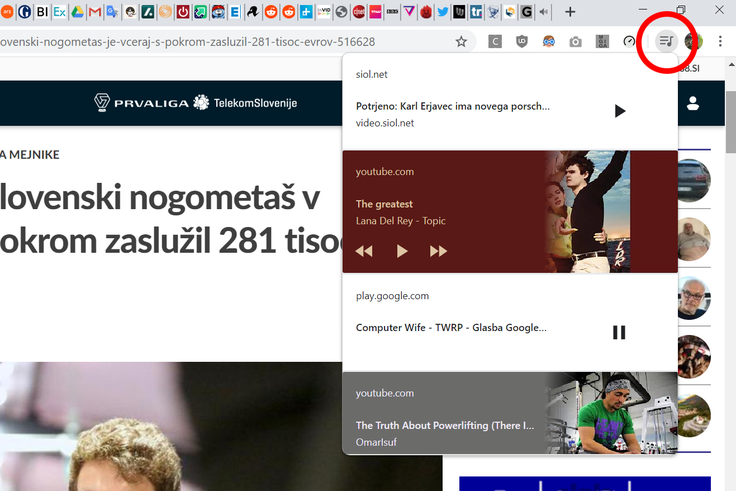Click the Prva Liga Telekom Slovenije logo

pyautogui.click(x=195, y=103)
